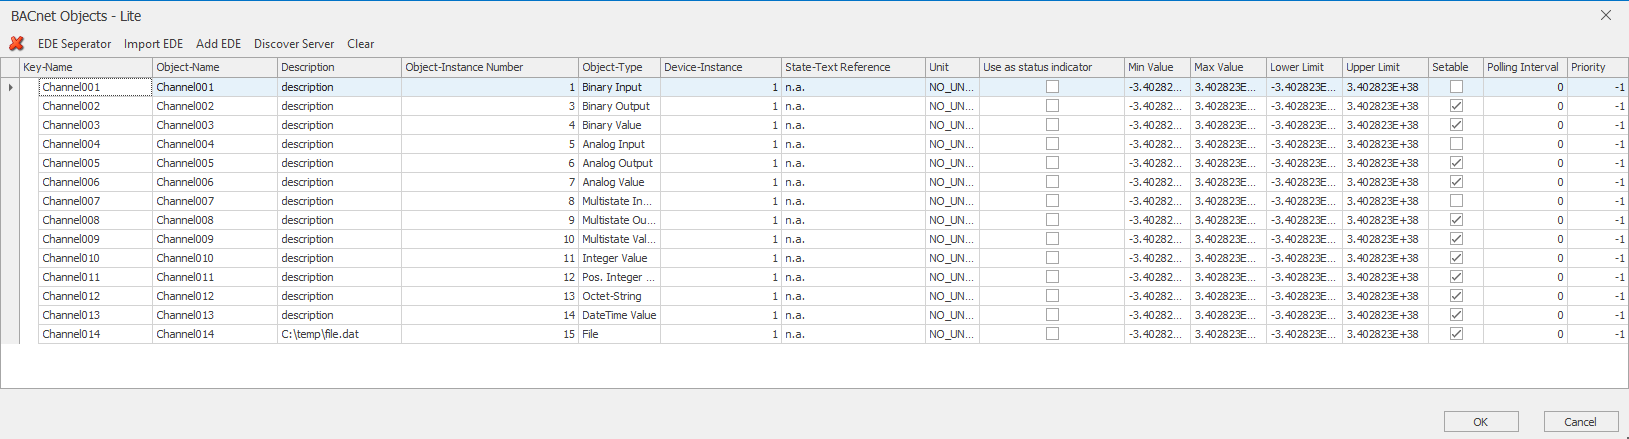1629x439 pixels.
Task: Uncheck Setable checkbox for Channel002
Action: (1456, 106)
